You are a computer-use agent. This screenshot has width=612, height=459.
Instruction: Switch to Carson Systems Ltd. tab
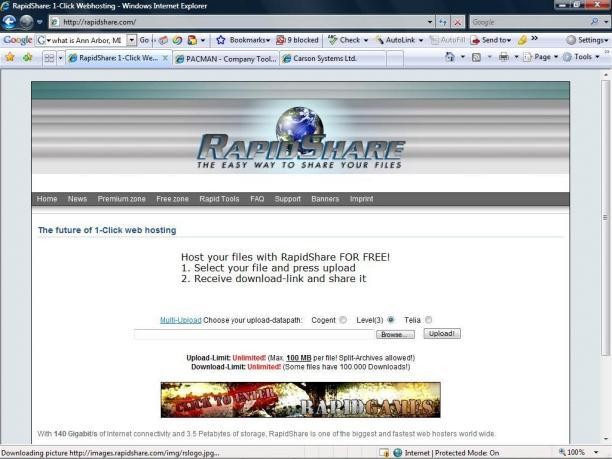(x=333, y=59)
